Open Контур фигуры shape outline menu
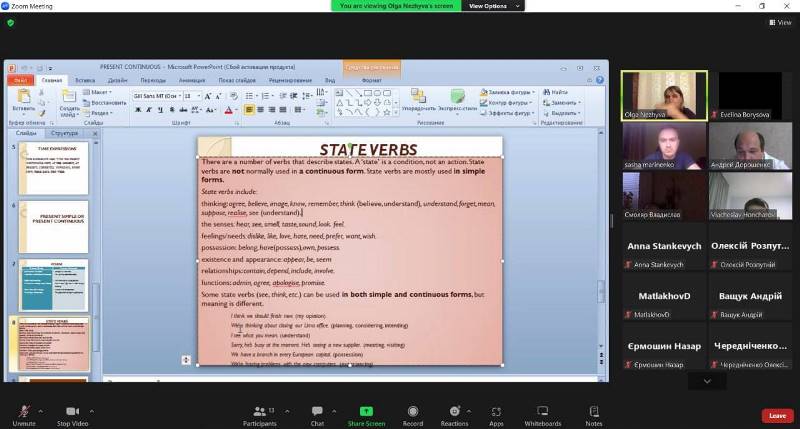 click(x=507, y=103)
